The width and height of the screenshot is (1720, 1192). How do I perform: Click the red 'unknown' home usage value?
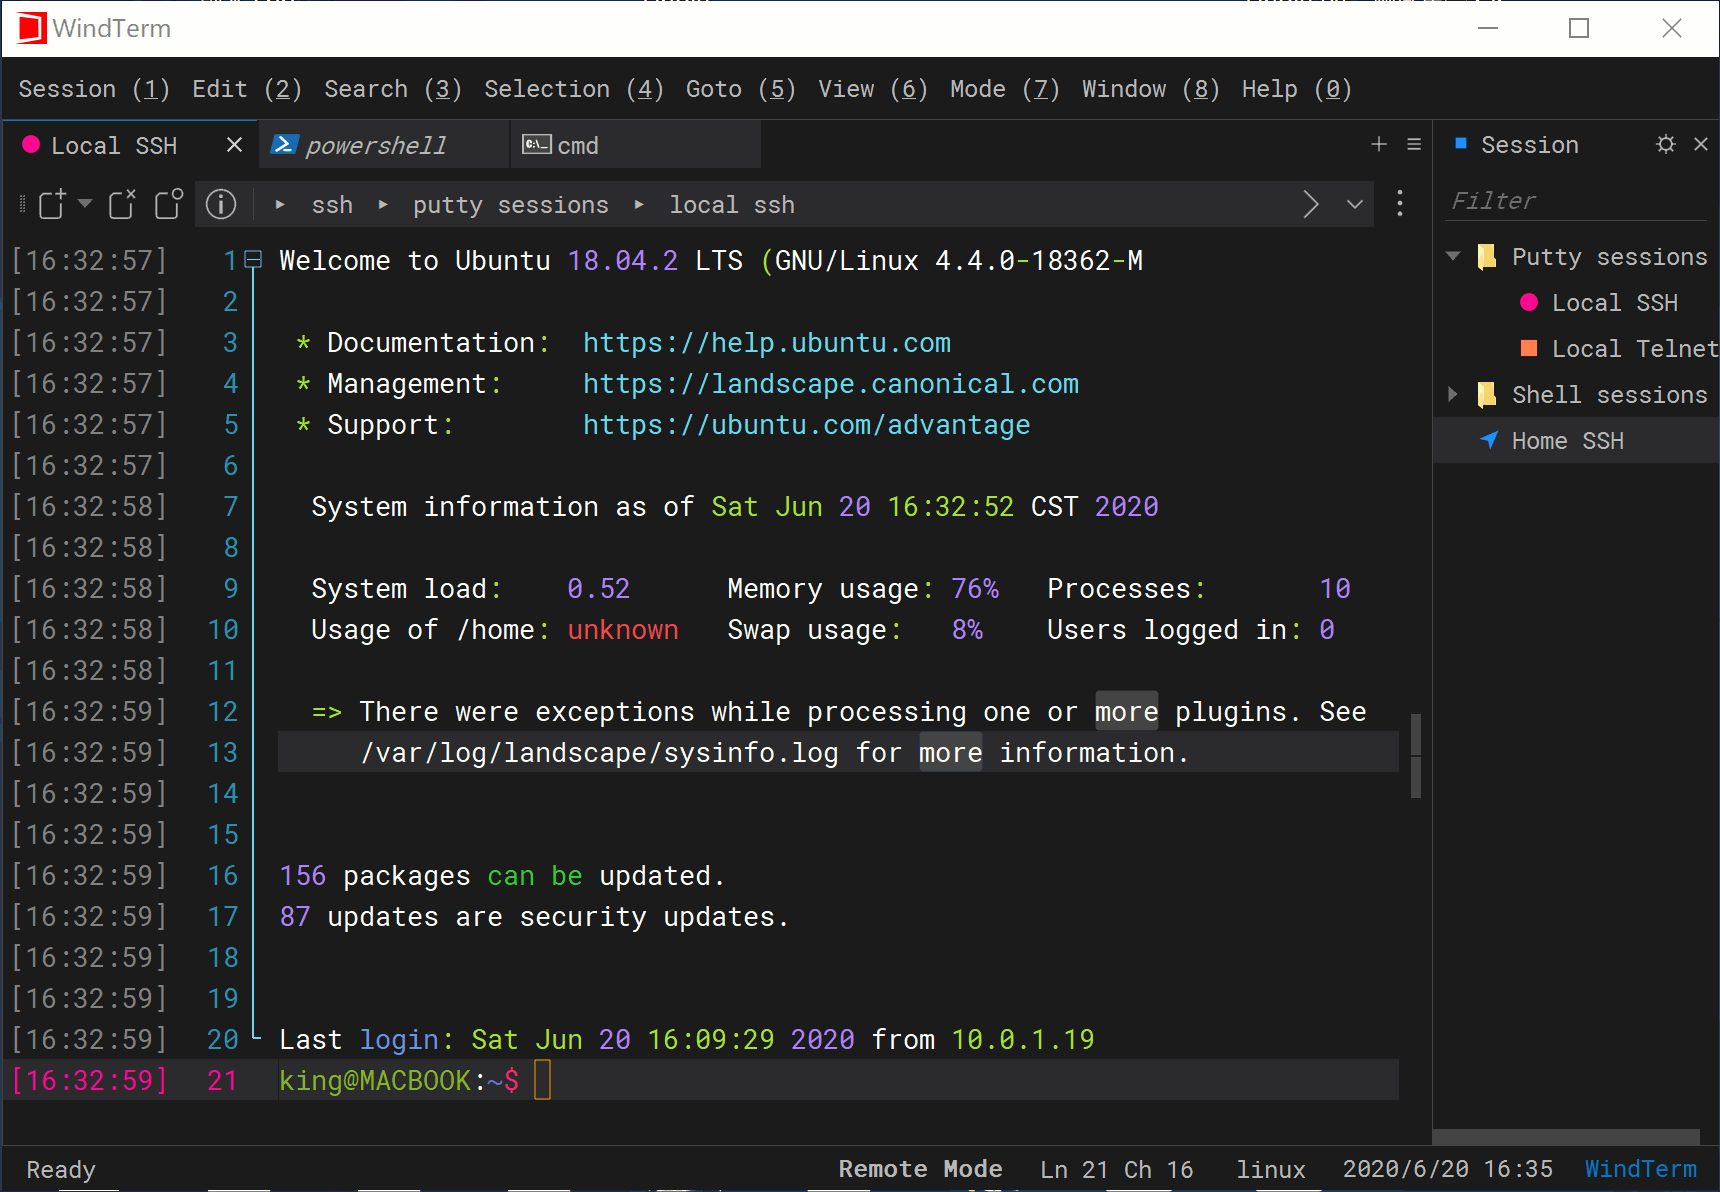click(x=623, y=630)
